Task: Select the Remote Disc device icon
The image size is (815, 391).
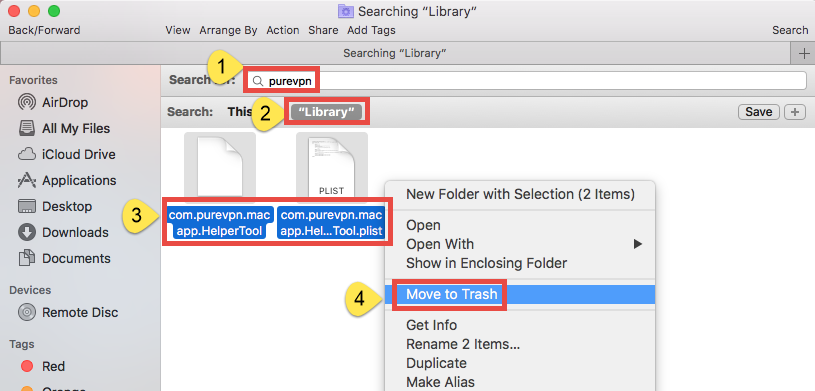Action: point(27,312)
